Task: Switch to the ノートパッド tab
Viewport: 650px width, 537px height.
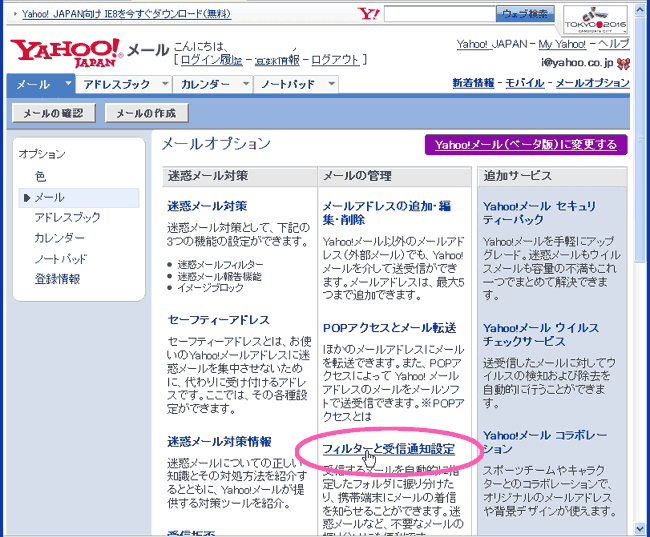Action: pos(289,85)
